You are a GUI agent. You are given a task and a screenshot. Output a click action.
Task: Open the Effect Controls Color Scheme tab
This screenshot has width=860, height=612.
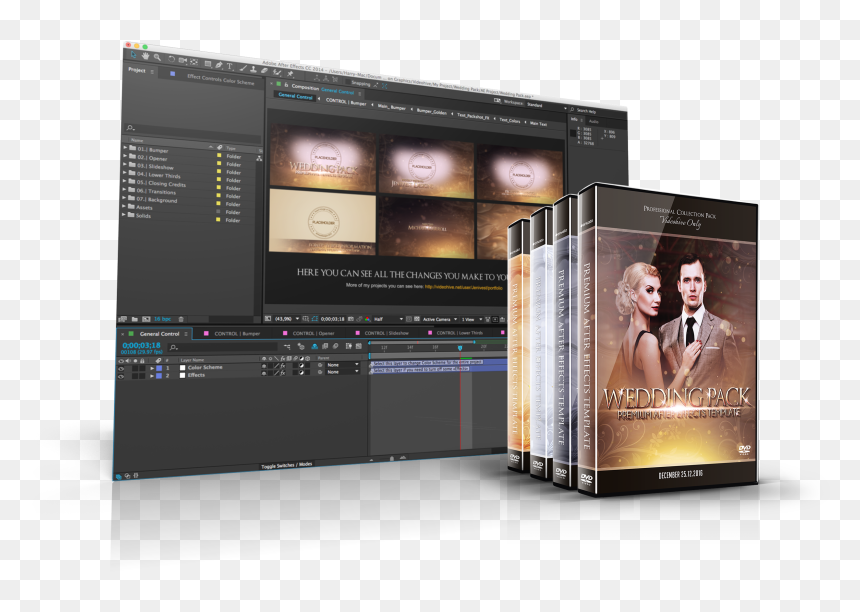pyautogui.click(x=220, y=80)
